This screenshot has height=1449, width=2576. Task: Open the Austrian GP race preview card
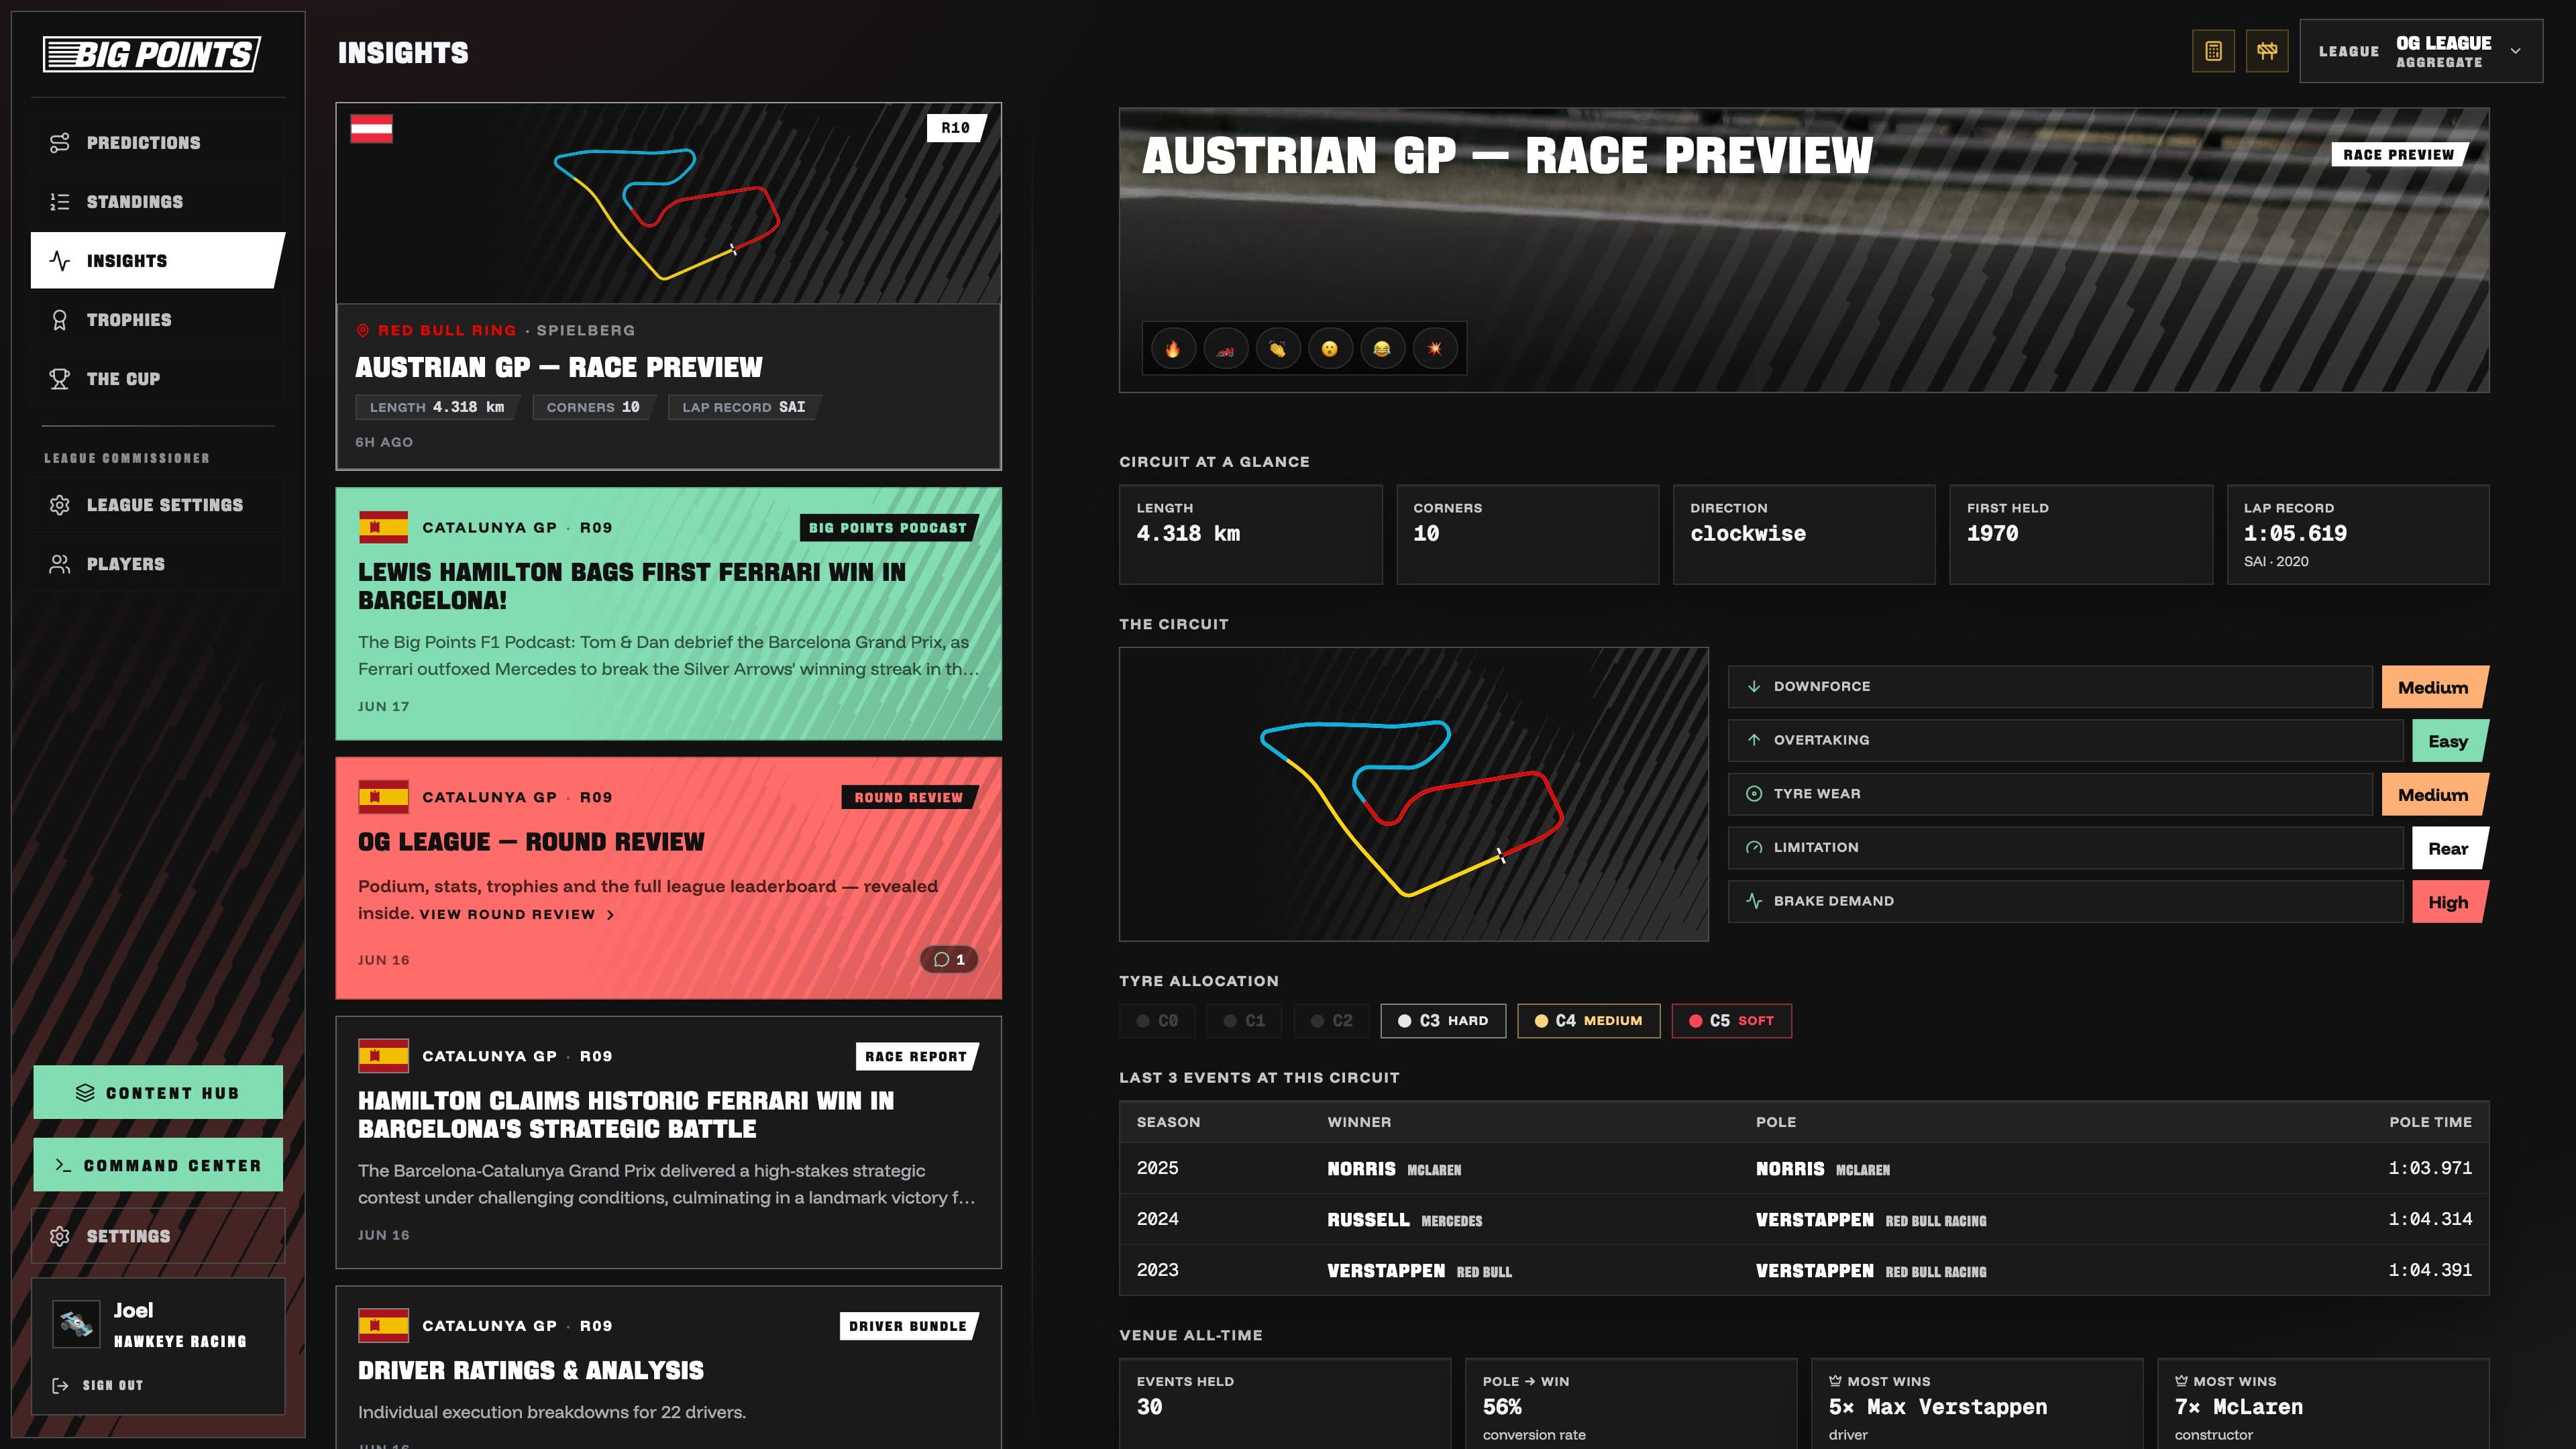pos(669,286)
